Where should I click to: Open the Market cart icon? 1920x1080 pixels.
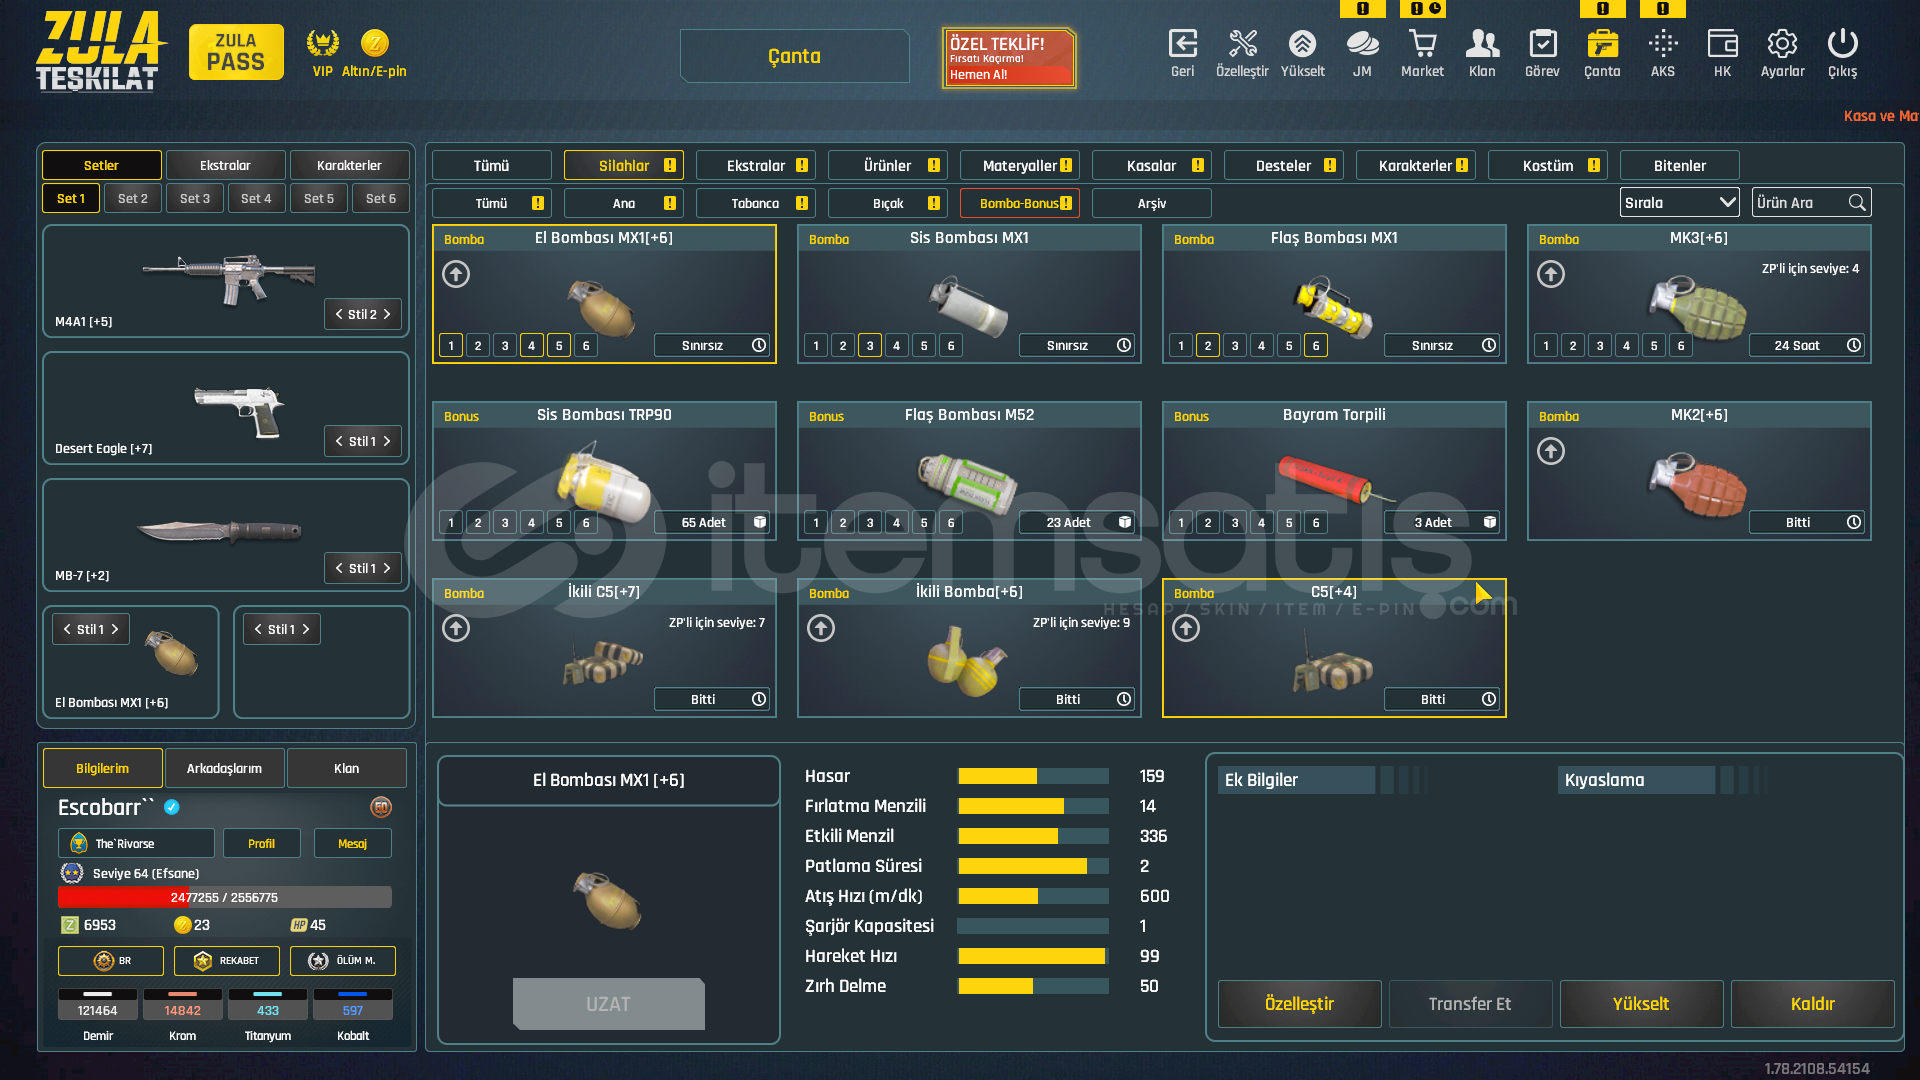click(x=1422, y=44)
